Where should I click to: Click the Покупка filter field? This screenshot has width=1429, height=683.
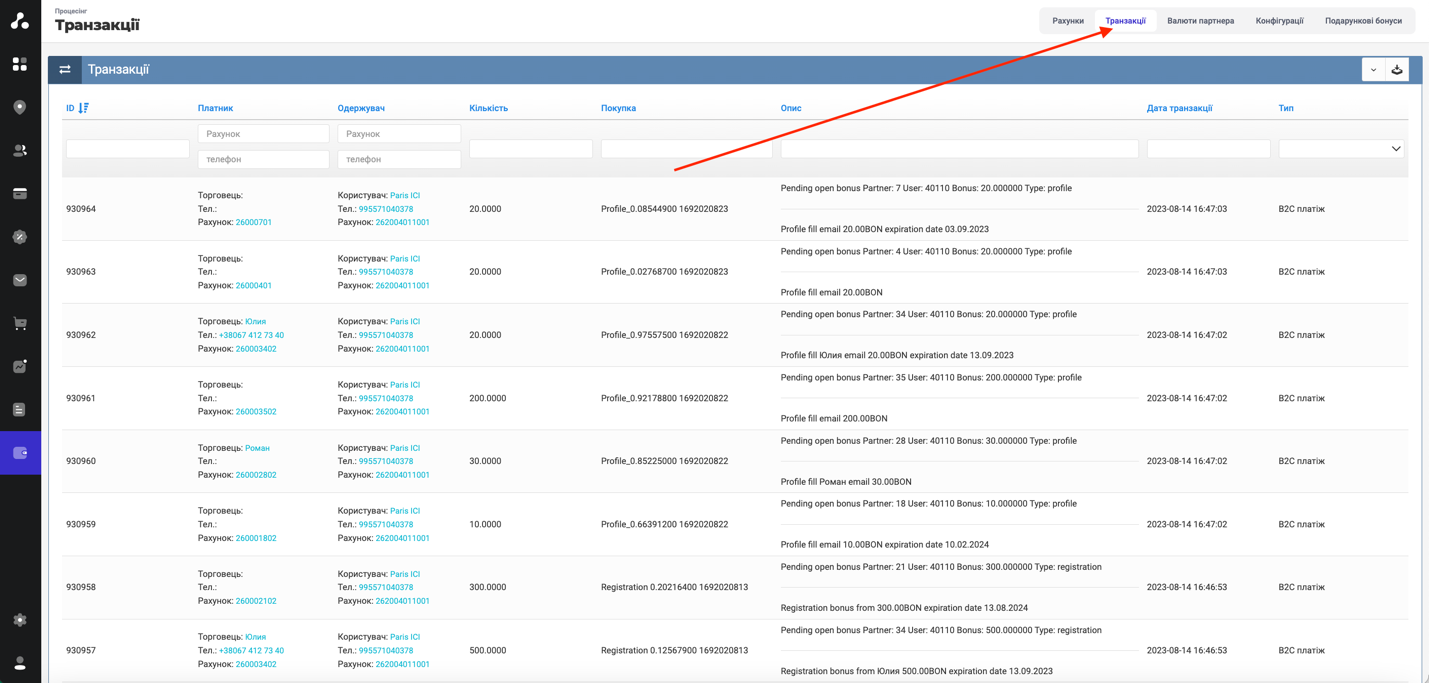687,149
